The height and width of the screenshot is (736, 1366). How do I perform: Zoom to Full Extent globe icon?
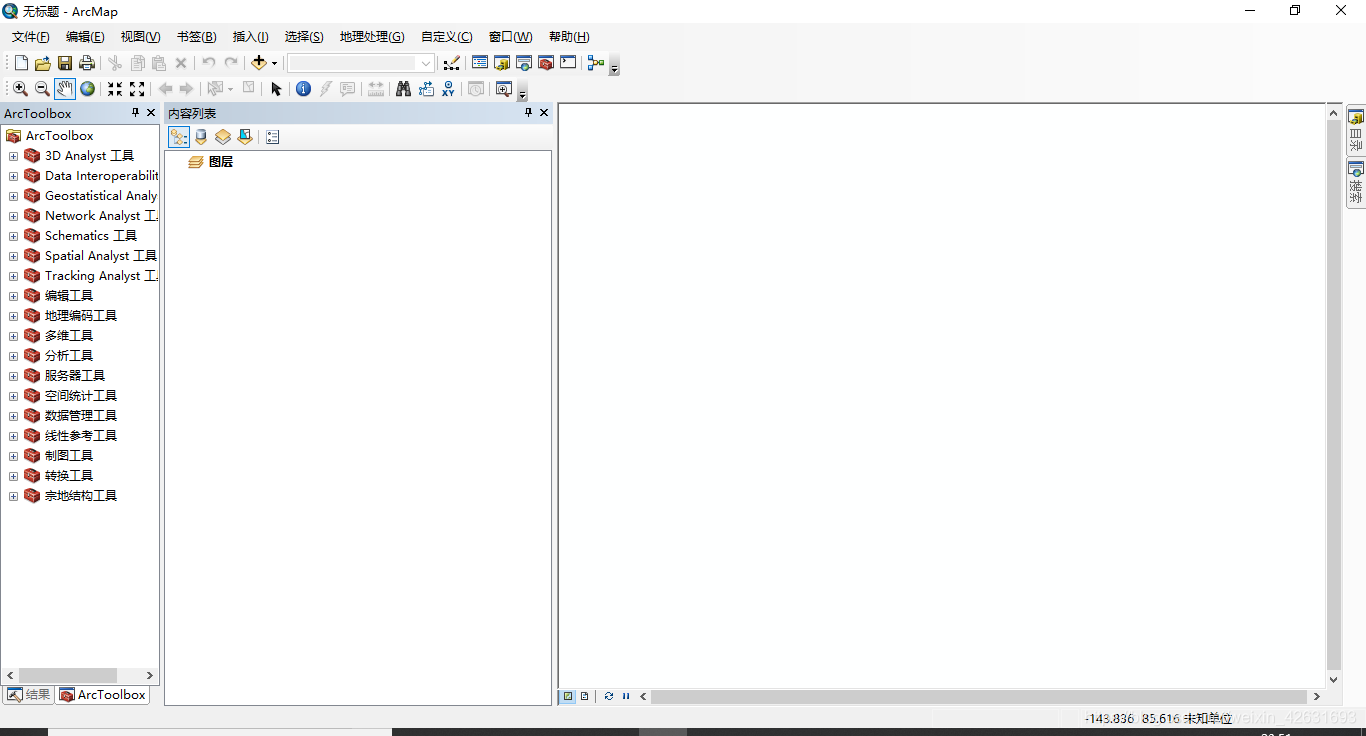point(88,89)
